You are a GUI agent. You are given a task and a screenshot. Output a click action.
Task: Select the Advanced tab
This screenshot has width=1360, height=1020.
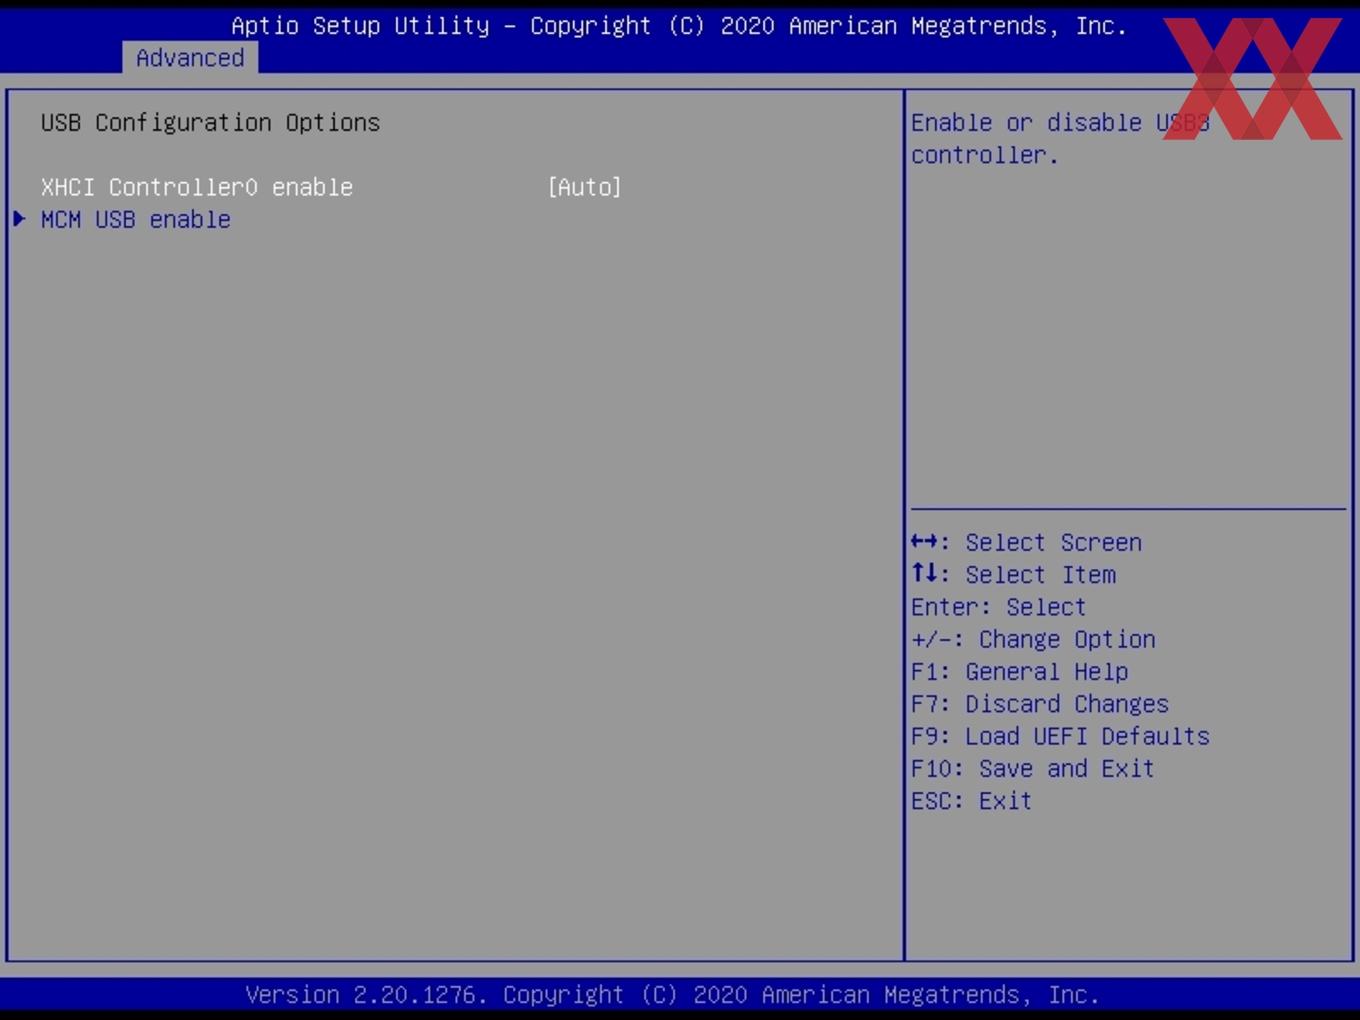tap(190, 58)
